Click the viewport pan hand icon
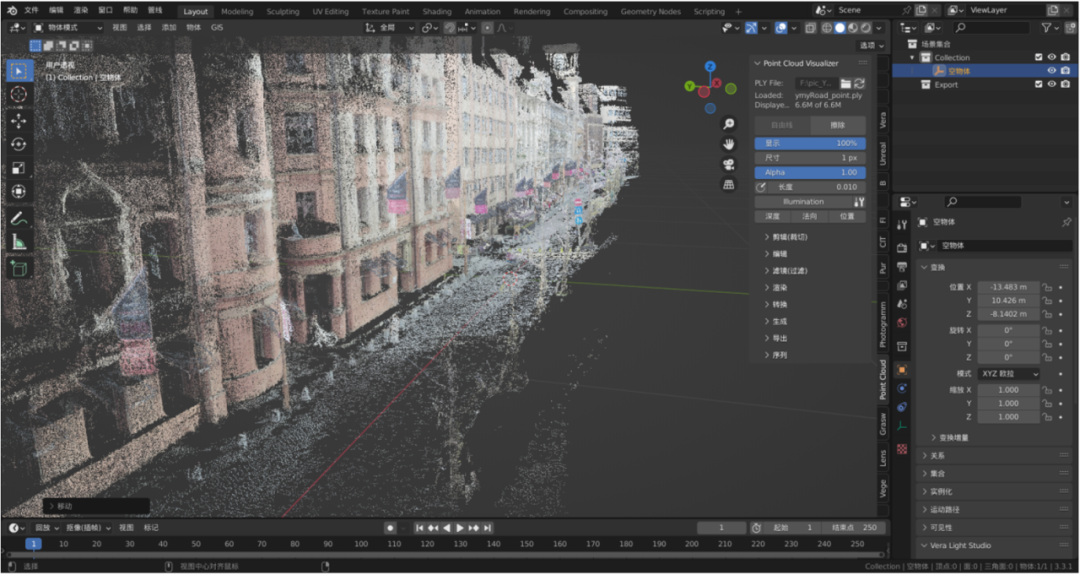The width and height of the screenshot is (1080, 575). [728, 144]
